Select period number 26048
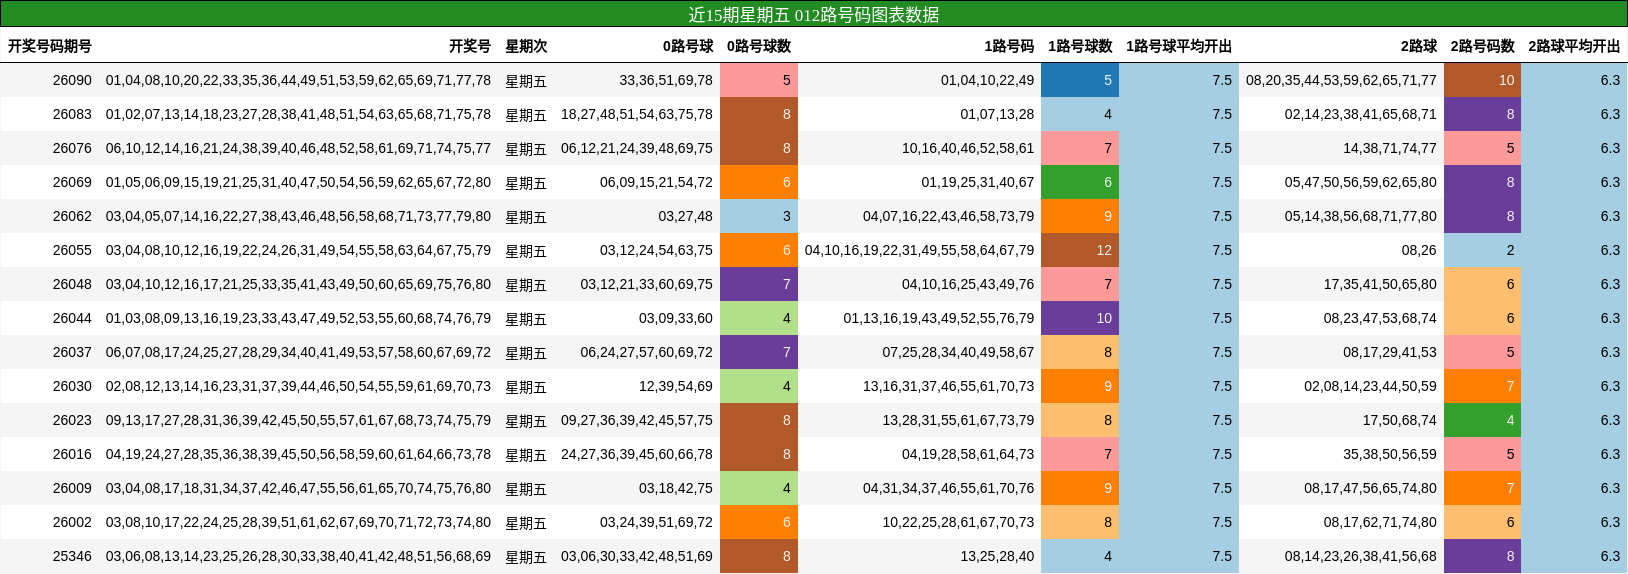This screenshot has width=1628, height=574. (x=72, y=284)
